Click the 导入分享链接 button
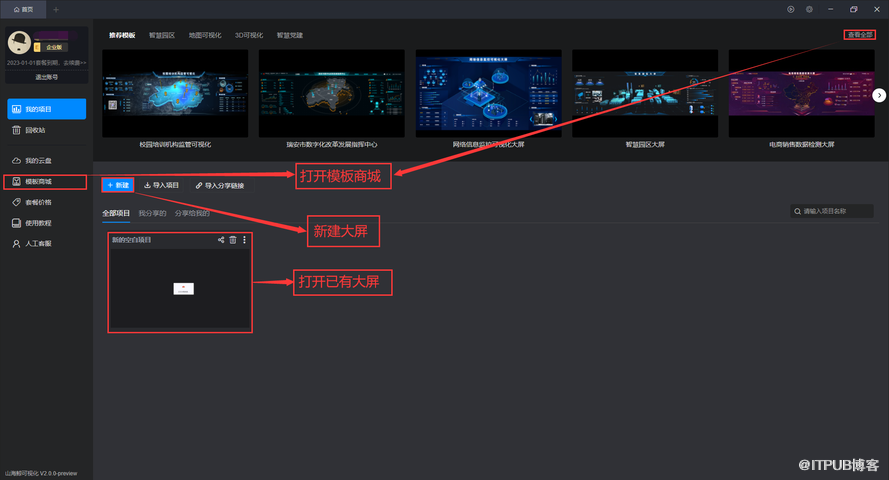 coord(220,185)
